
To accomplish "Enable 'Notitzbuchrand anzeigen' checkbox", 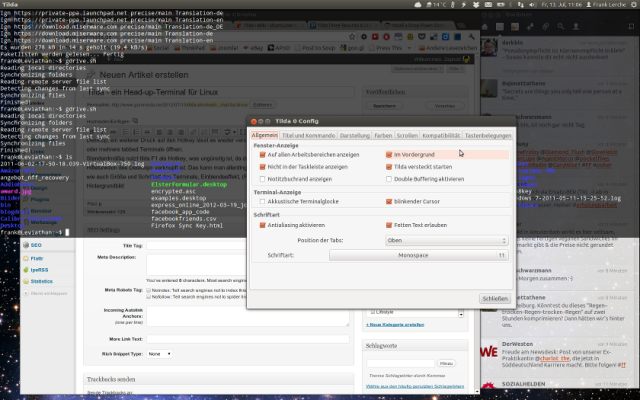I will click(262, 179).
